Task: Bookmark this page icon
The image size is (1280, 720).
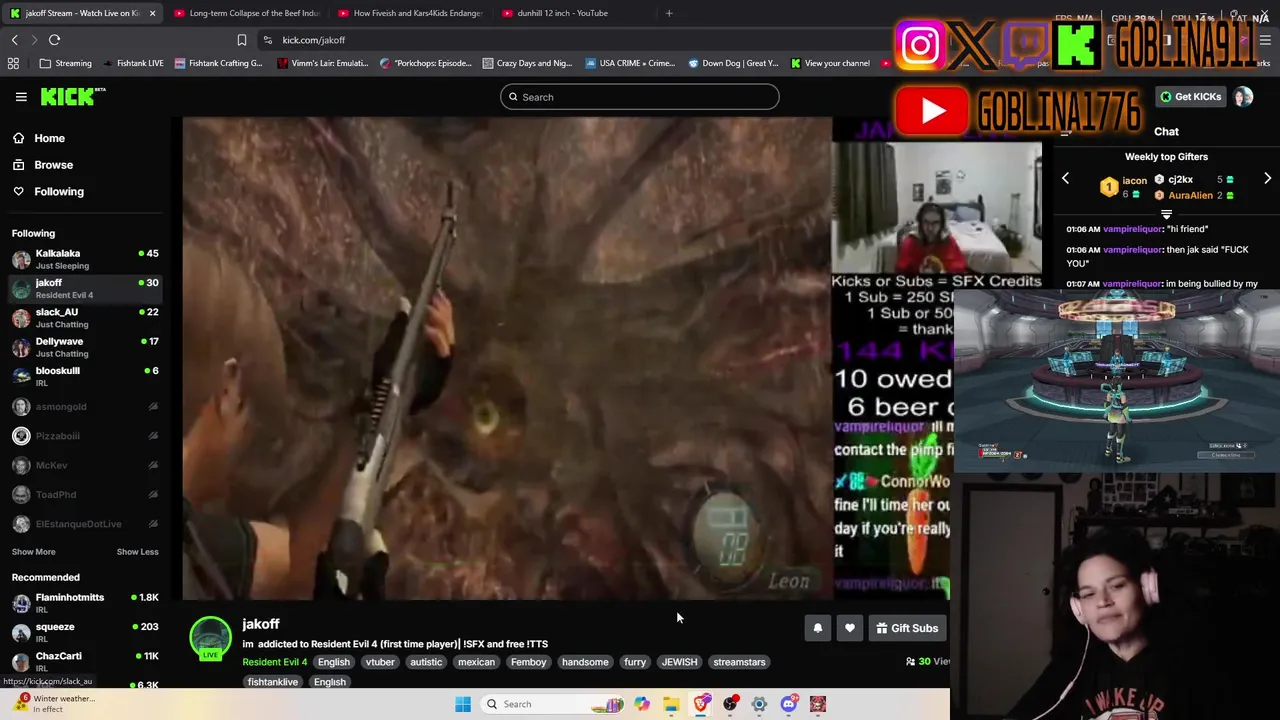Action: click(242, 40)
